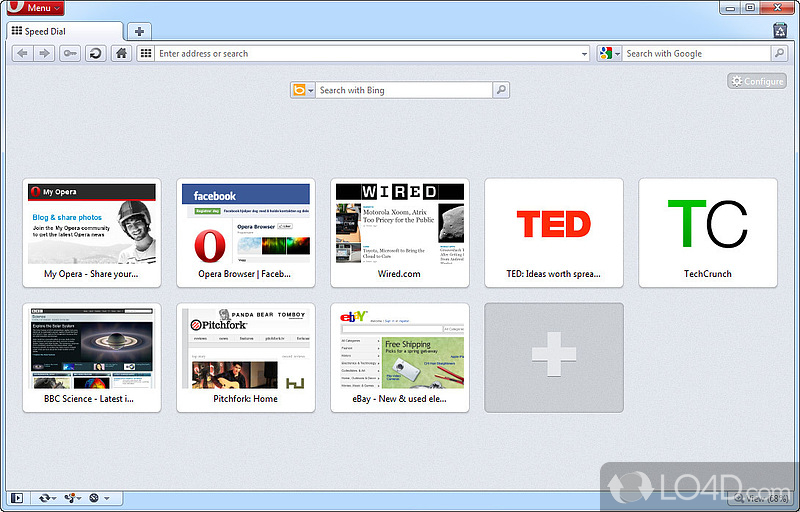Click the Bing search magnifier button
This screenshot has width=800, height=512.
tap(501, 90)
